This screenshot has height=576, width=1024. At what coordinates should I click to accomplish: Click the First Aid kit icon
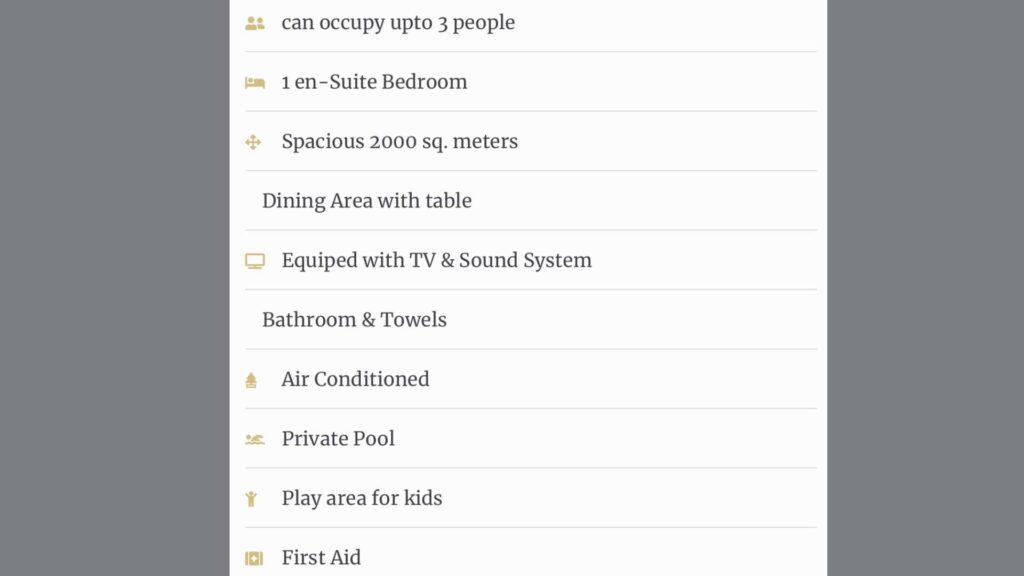tap(254, 558)
